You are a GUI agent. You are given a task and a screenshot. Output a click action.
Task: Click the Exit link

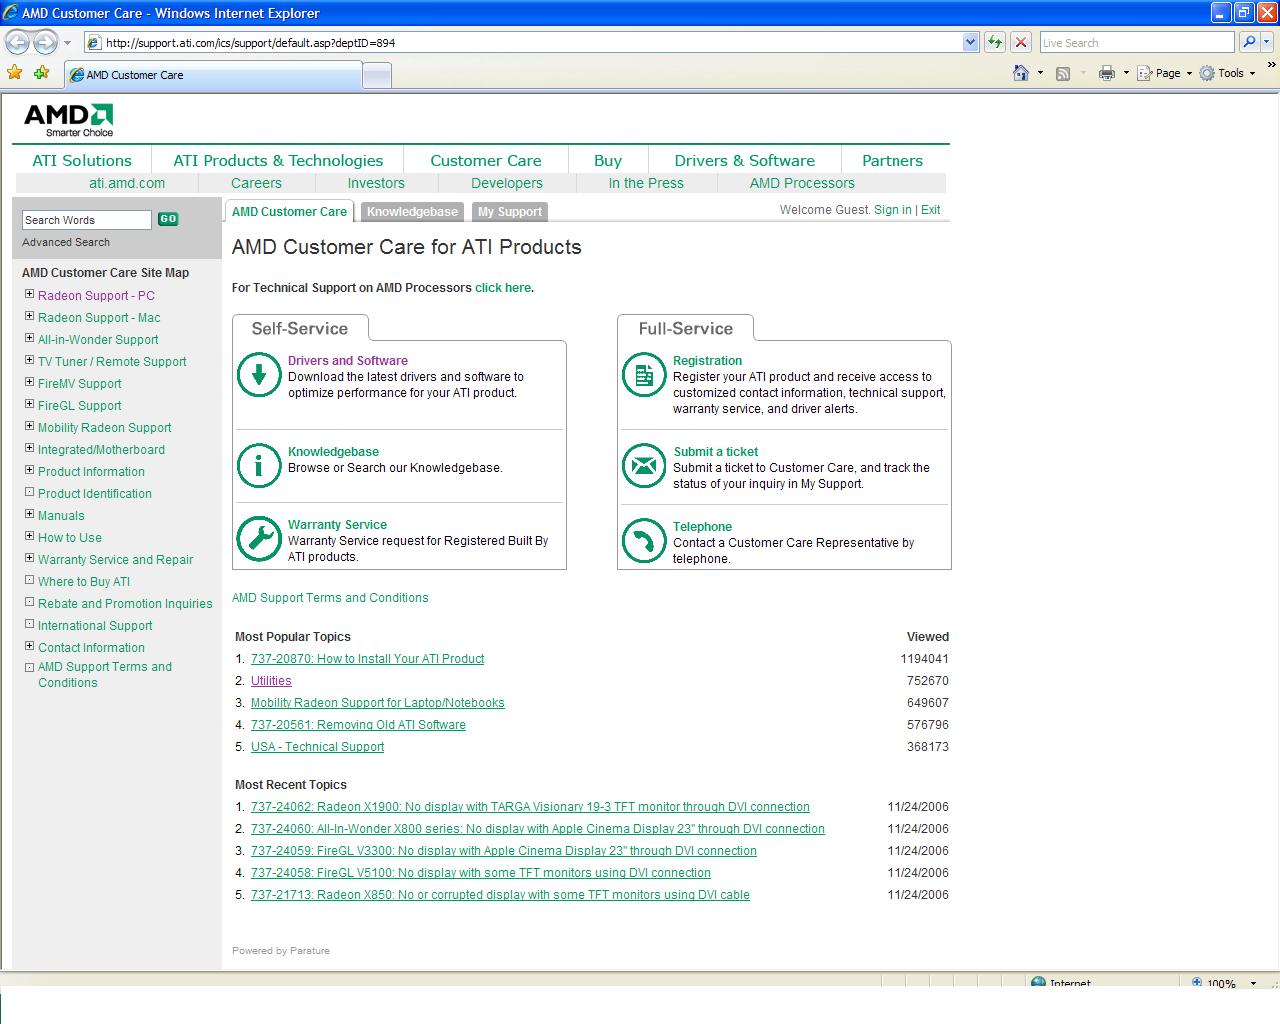pos(930,210)
